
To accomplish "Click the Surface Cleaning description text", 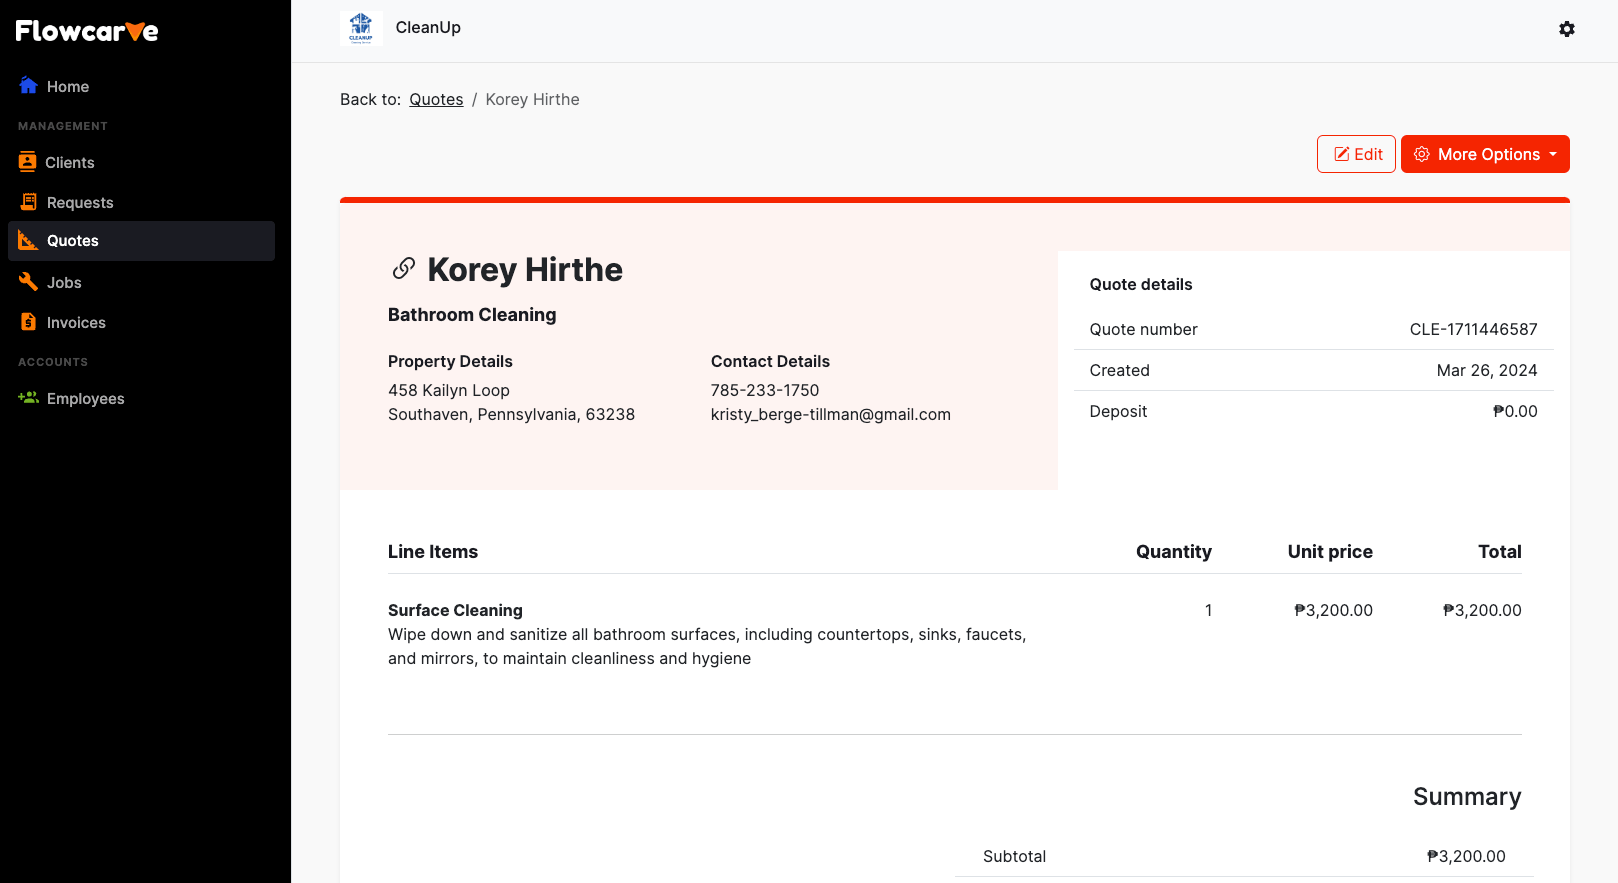I will (707, 646).
